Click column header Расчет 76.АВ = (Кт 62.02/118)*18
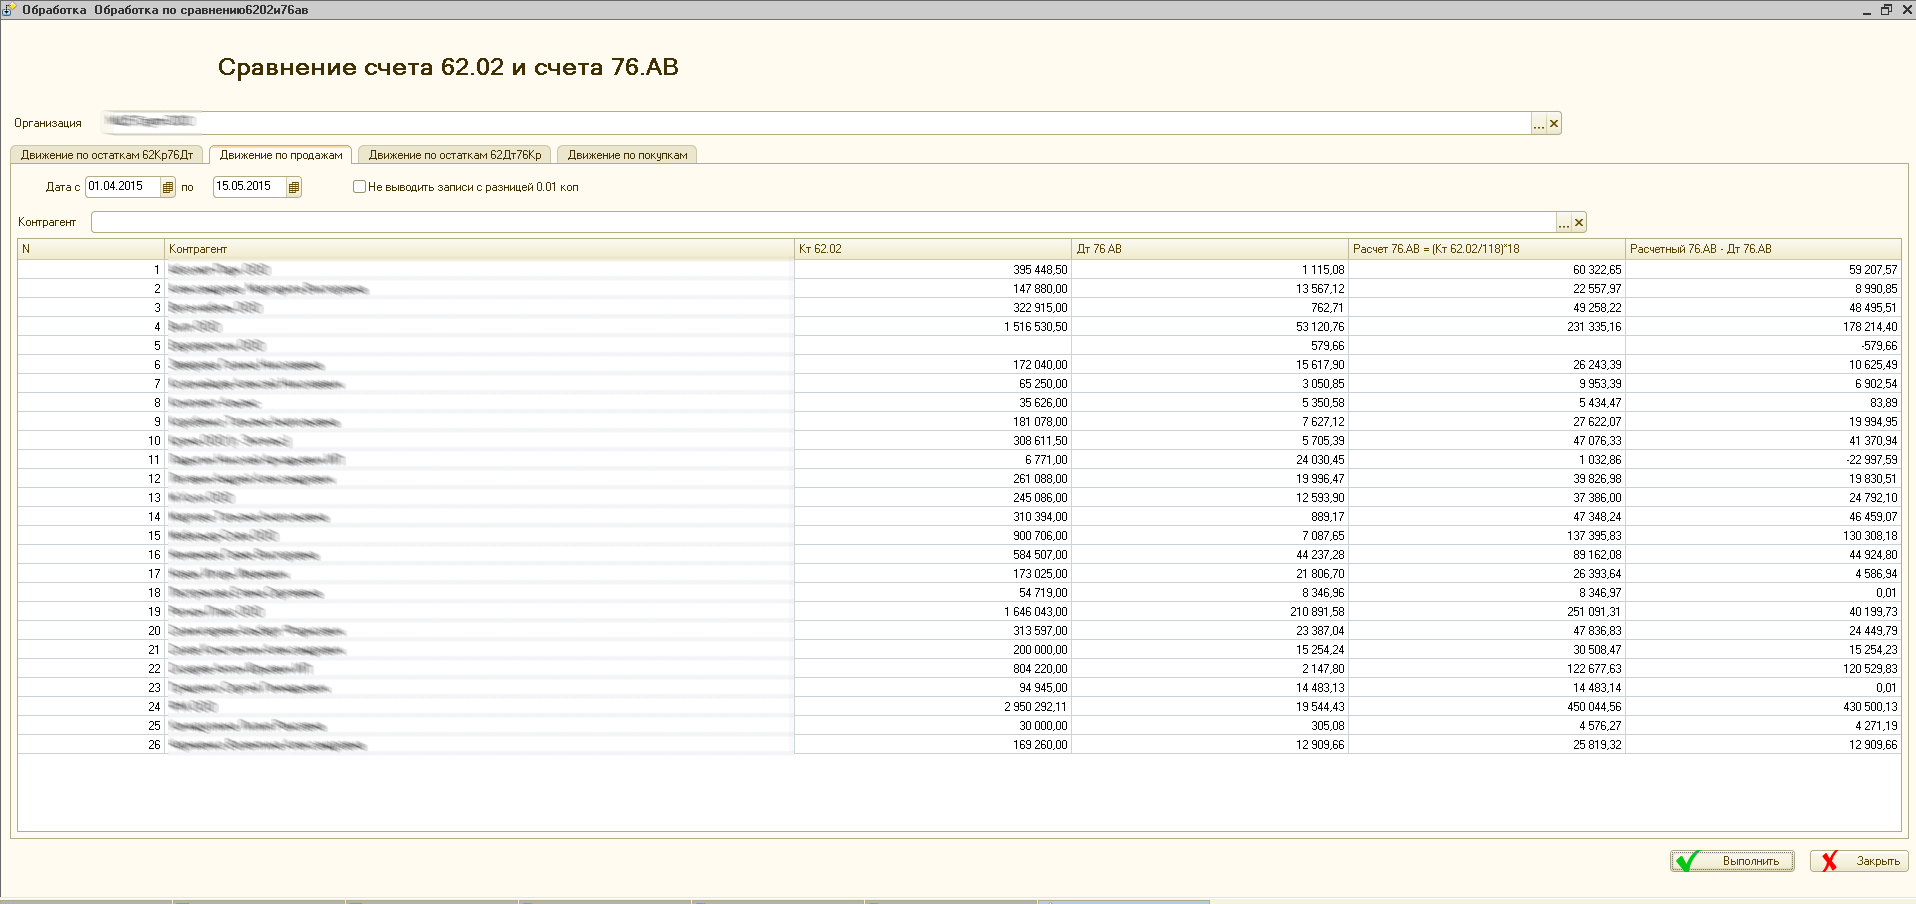Screen dimensions: 1916x904 tap(1487, 249)
